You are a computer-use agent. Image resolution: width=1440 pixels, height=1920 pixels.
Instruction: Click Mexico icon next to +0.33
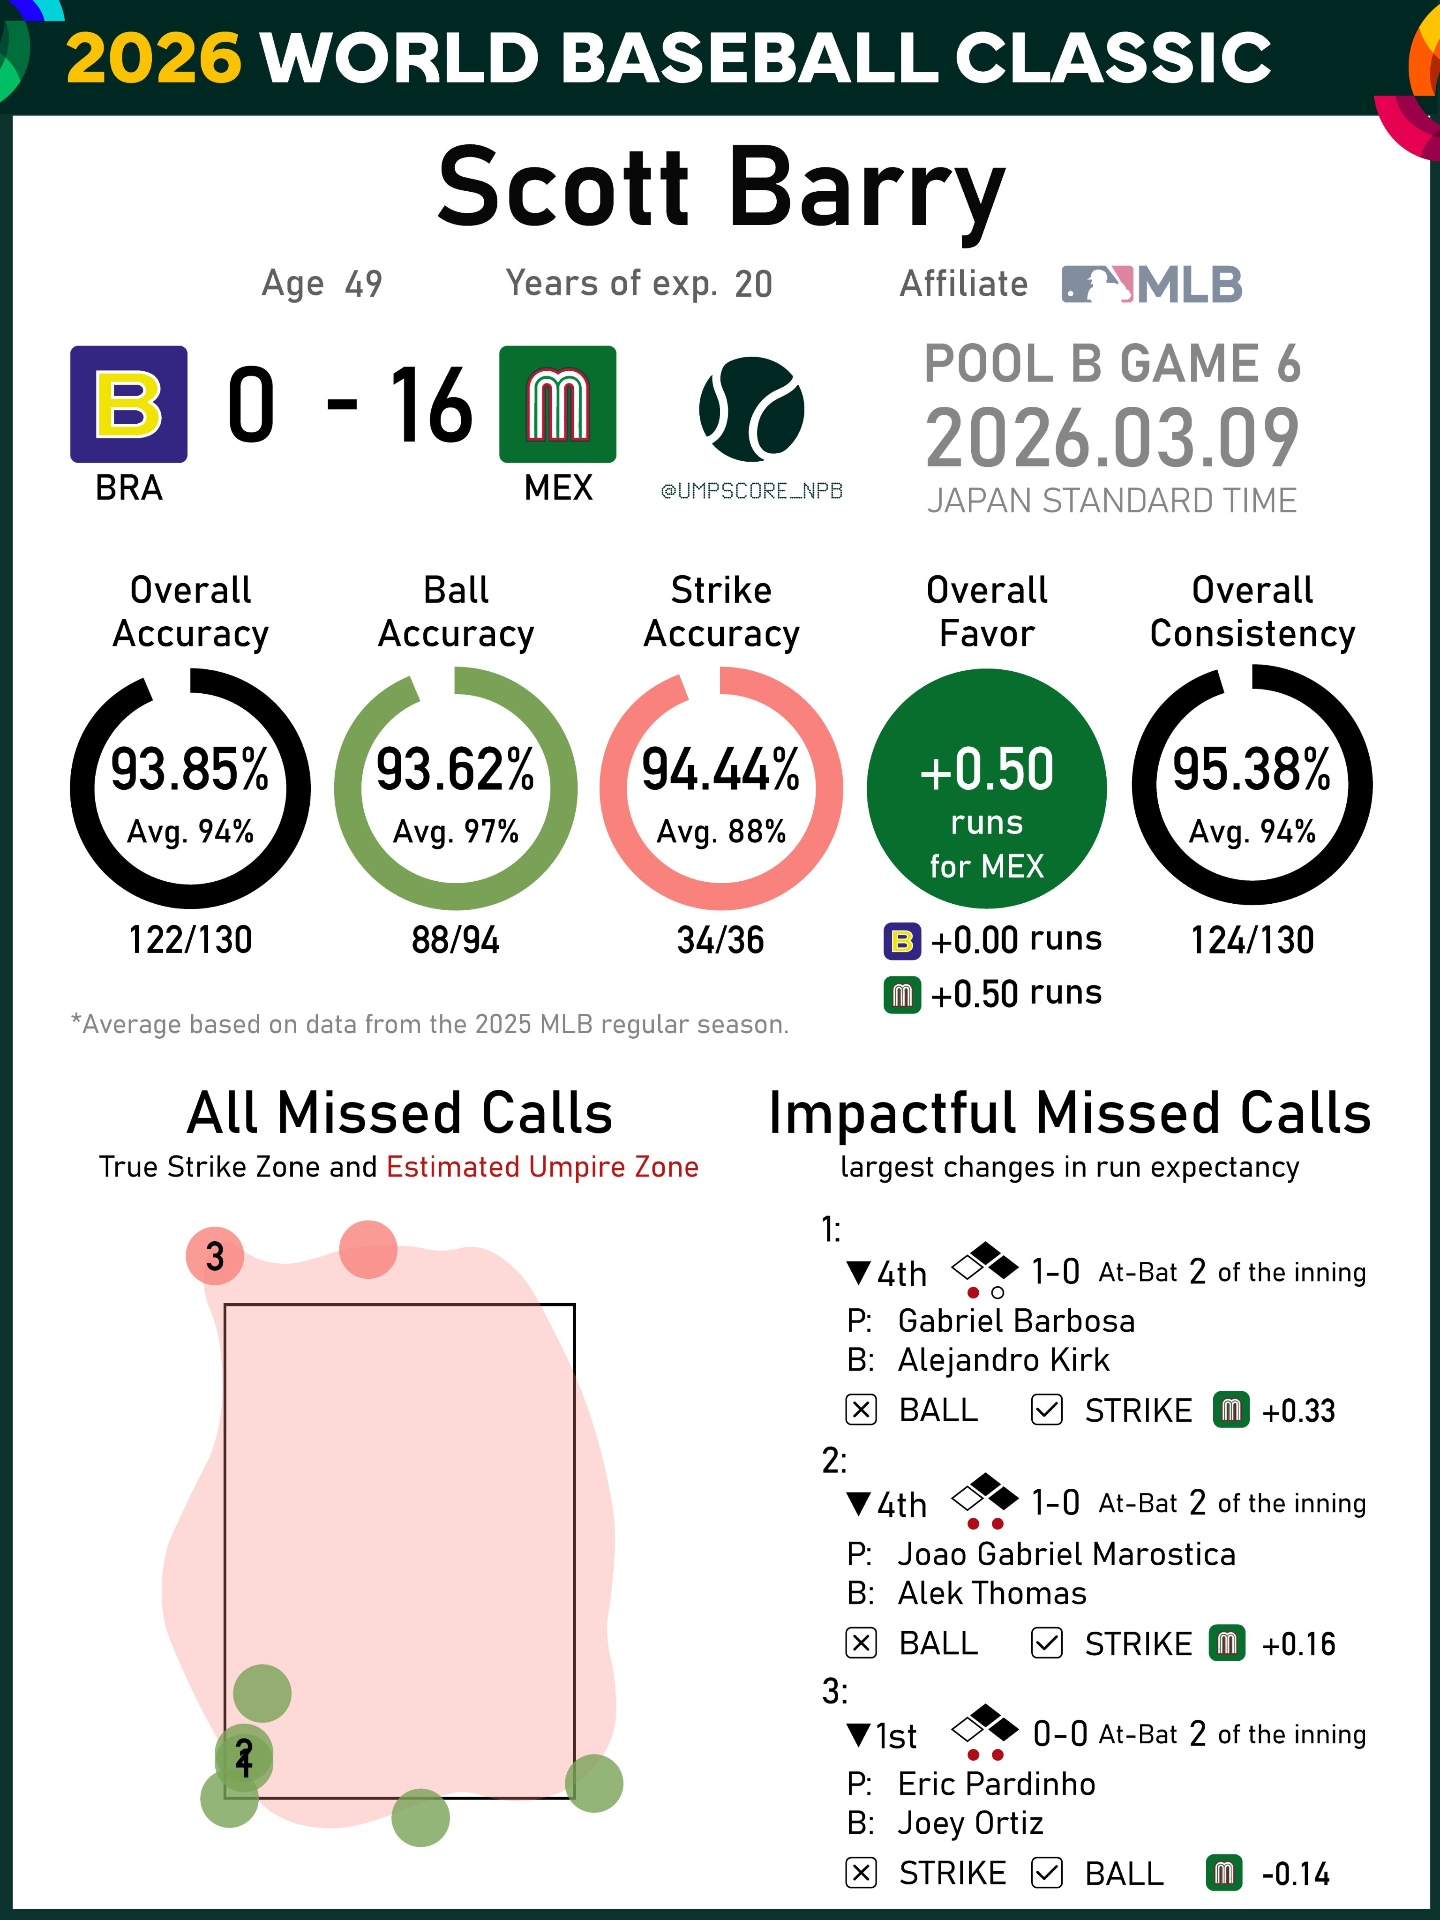coord(1231,1410)
